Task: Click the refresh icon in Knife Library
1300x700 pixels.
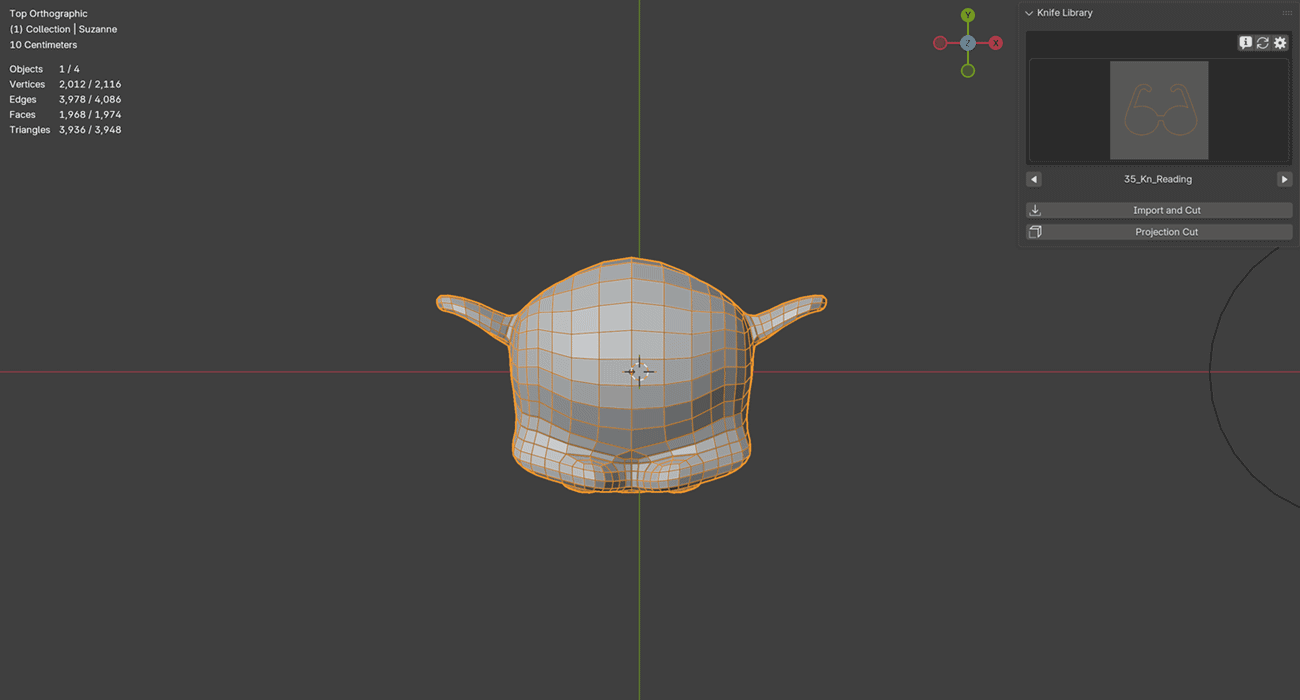Action: pos(1262,43)
